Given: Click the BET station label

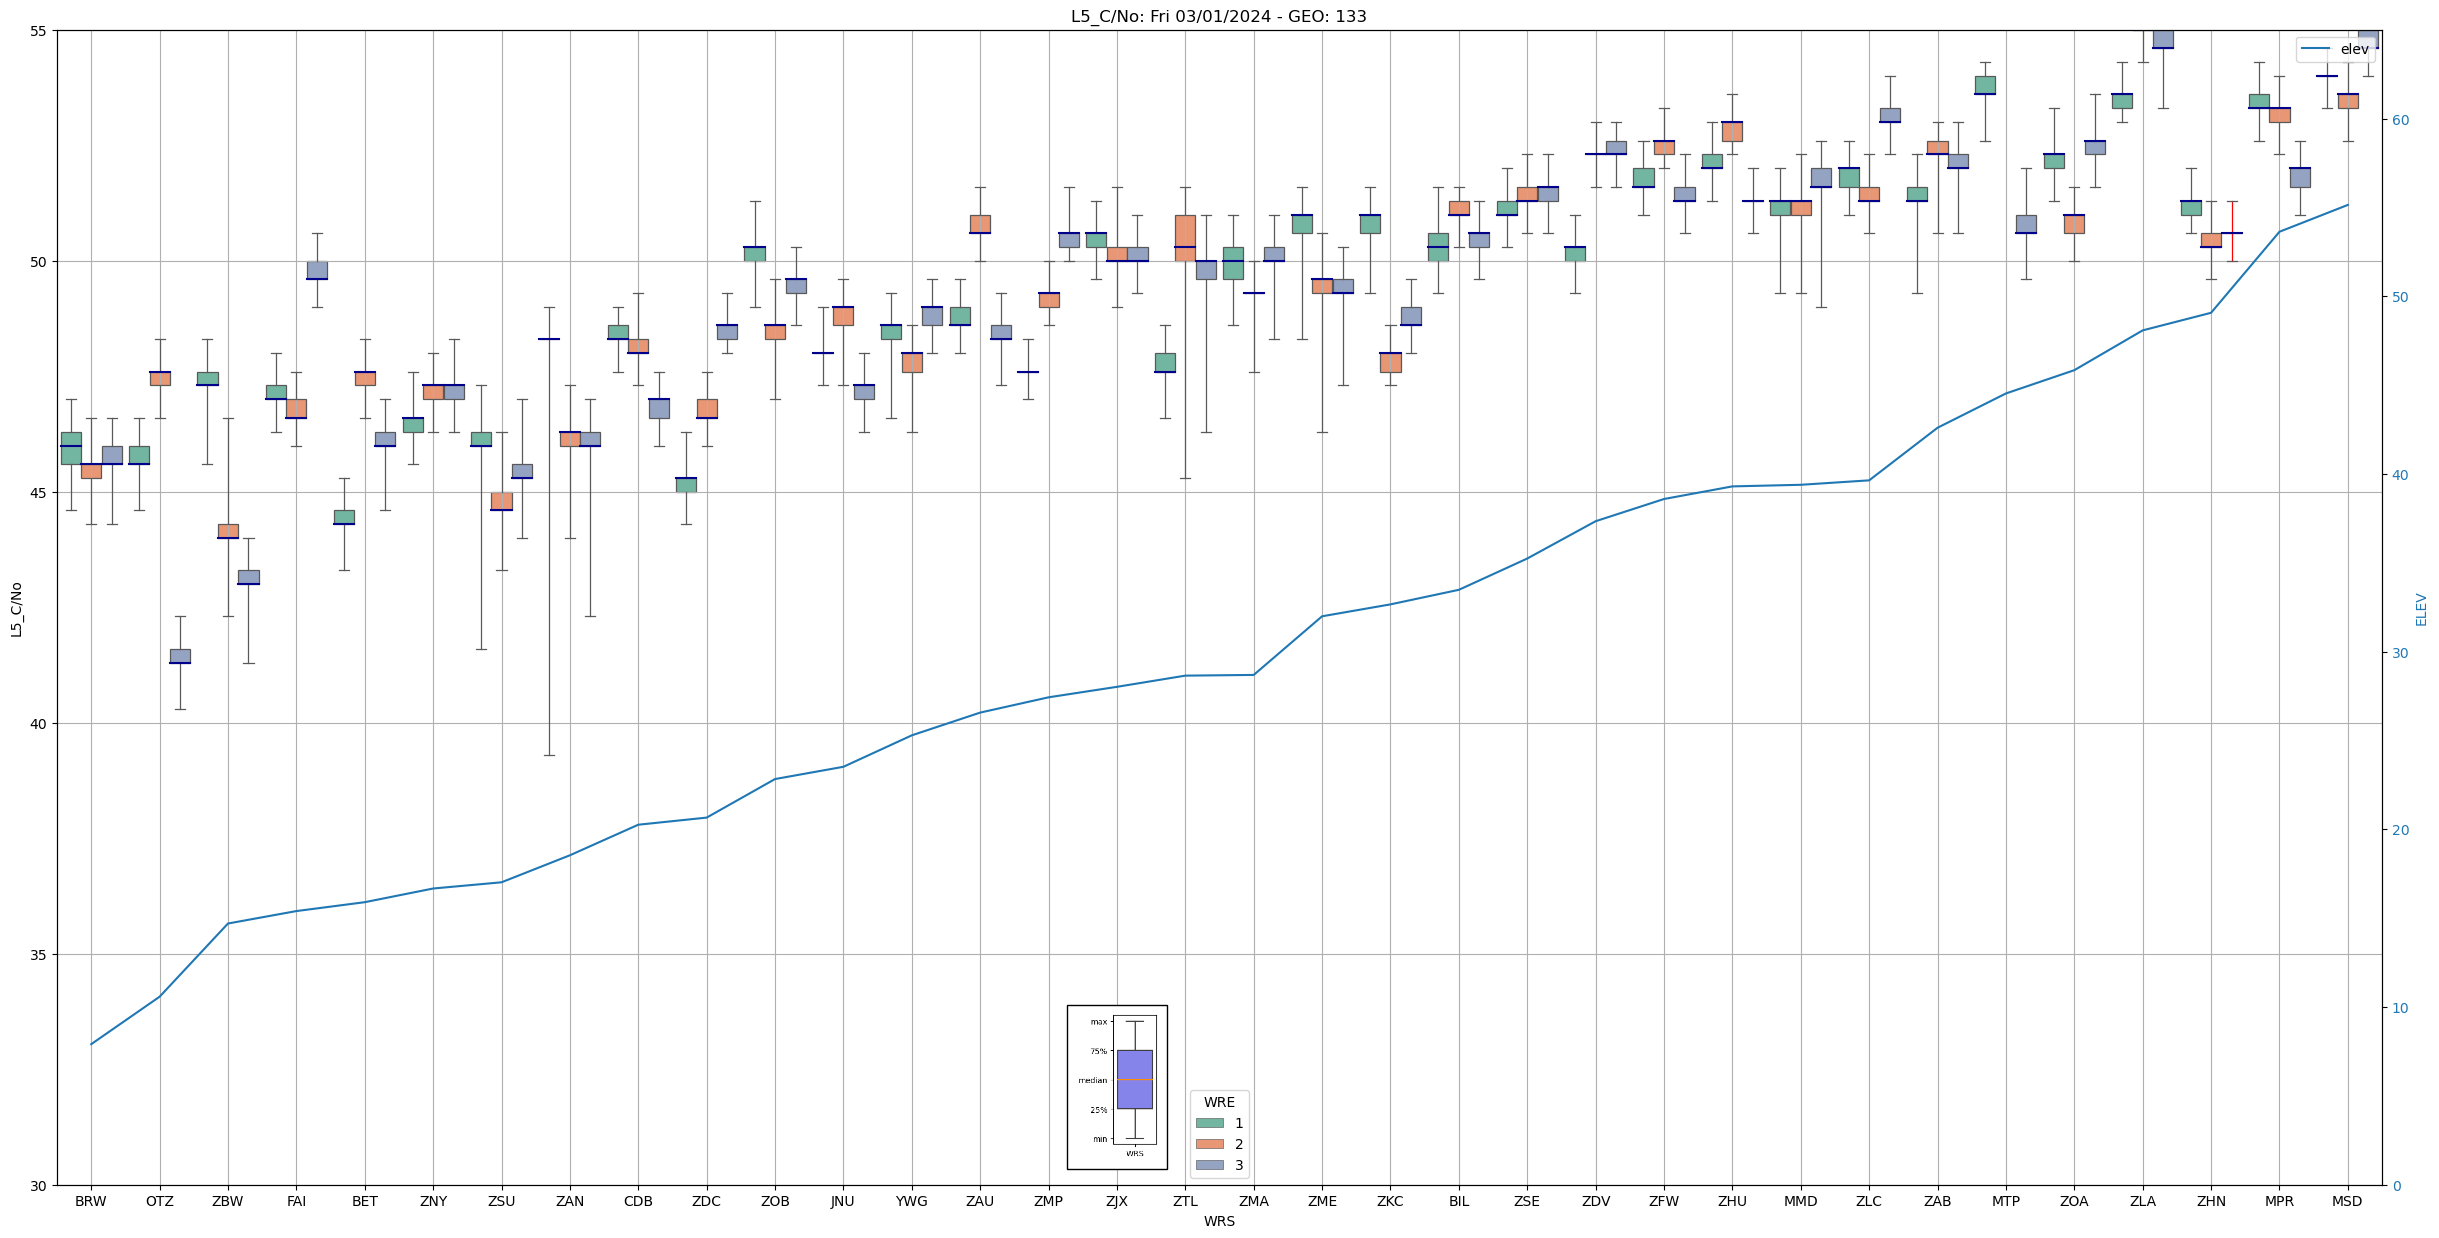Looking at the screenshot, I should 365,1201.
